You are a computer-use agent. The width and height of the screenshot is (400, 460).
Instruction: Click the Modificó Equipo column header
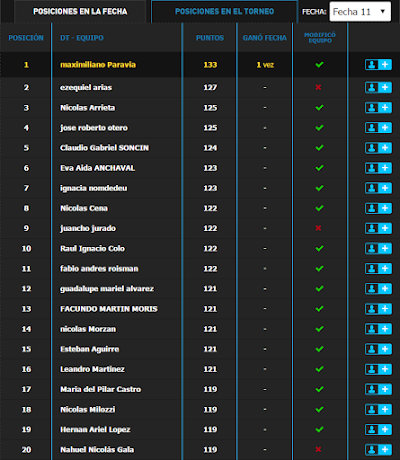pos(320,38)
